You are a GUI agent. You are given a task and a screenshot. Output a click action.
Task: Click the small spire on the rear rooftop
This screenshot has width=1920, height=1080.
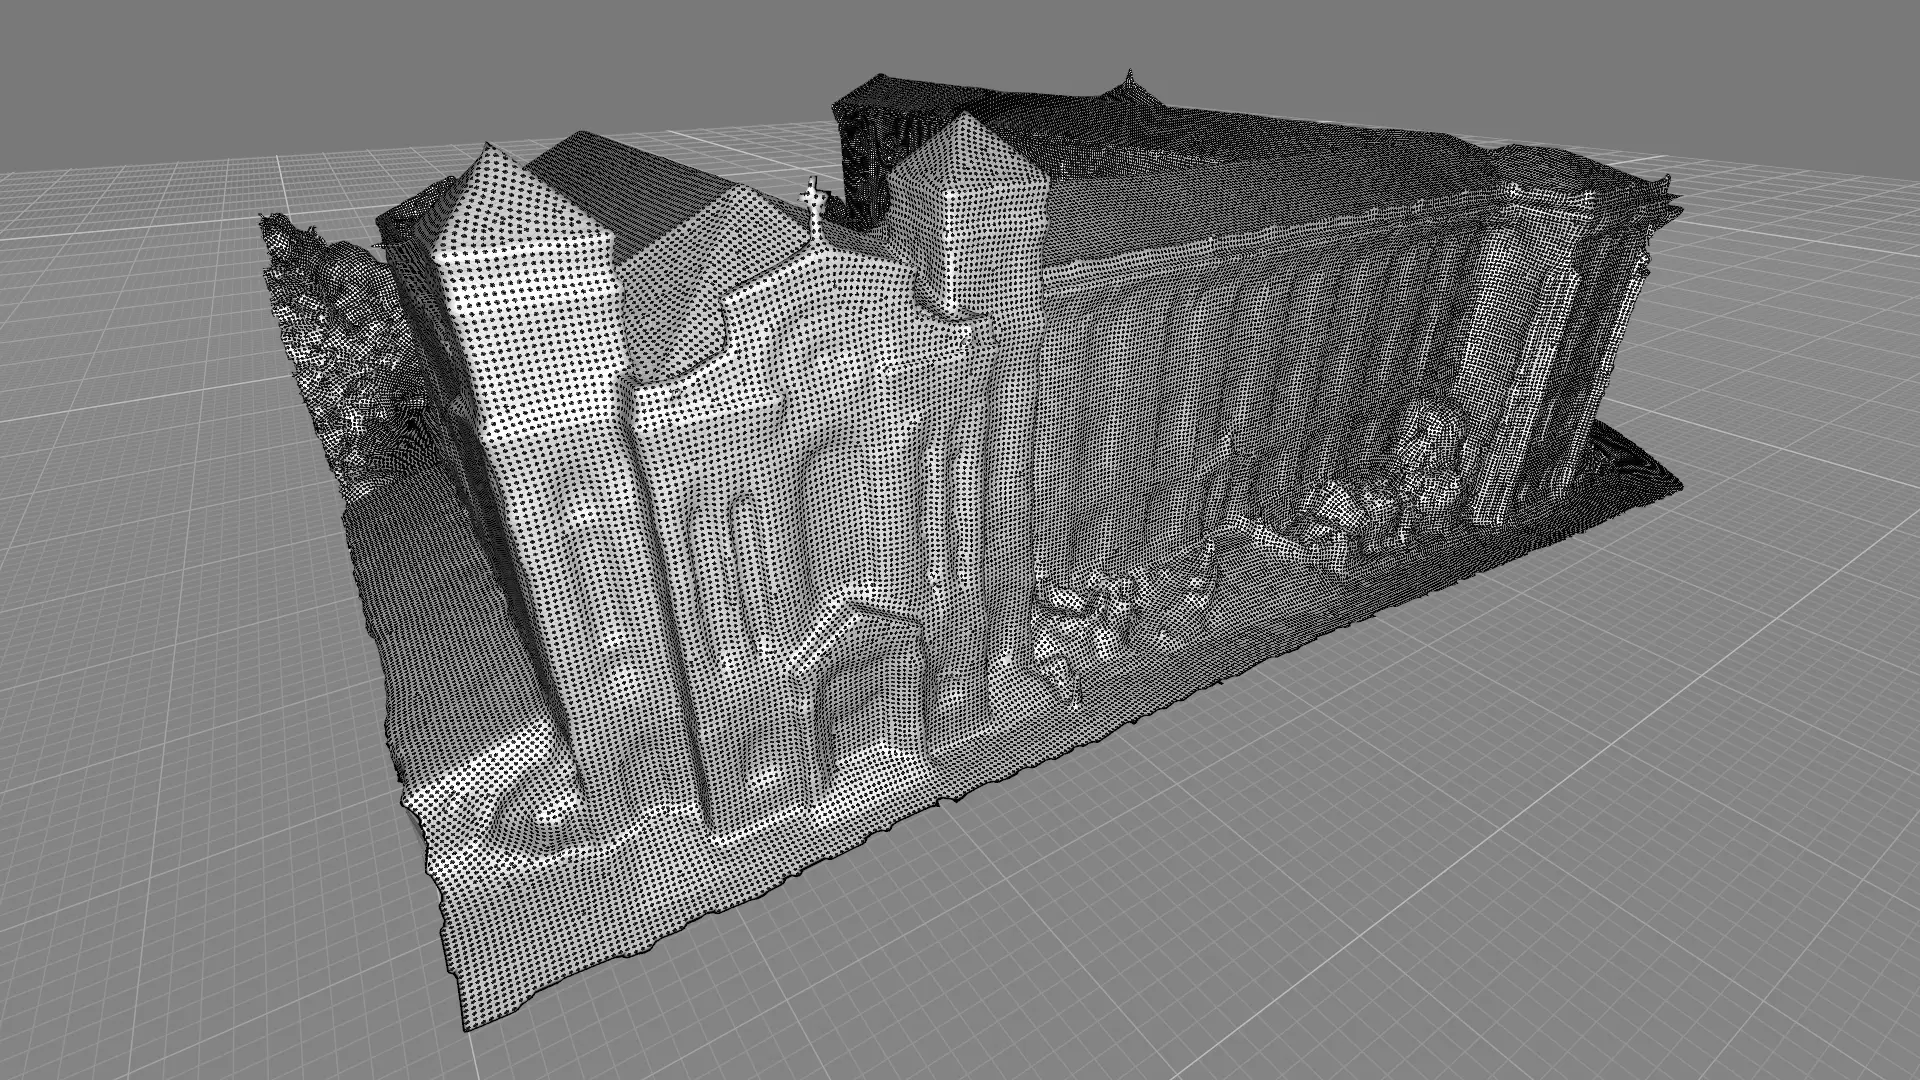[1131, 79]
